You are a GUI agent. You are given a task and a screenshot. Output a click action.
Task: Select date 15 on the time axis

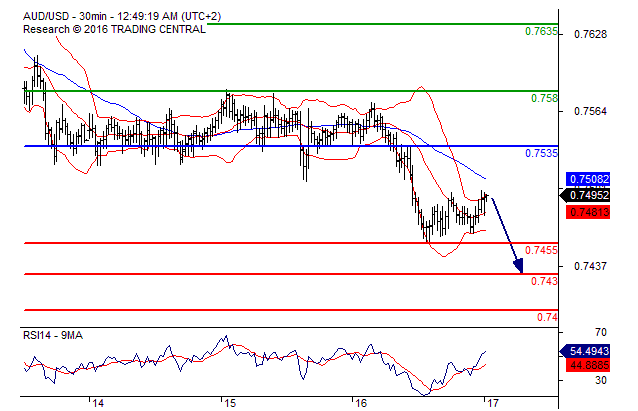click(x=230, y=403)
